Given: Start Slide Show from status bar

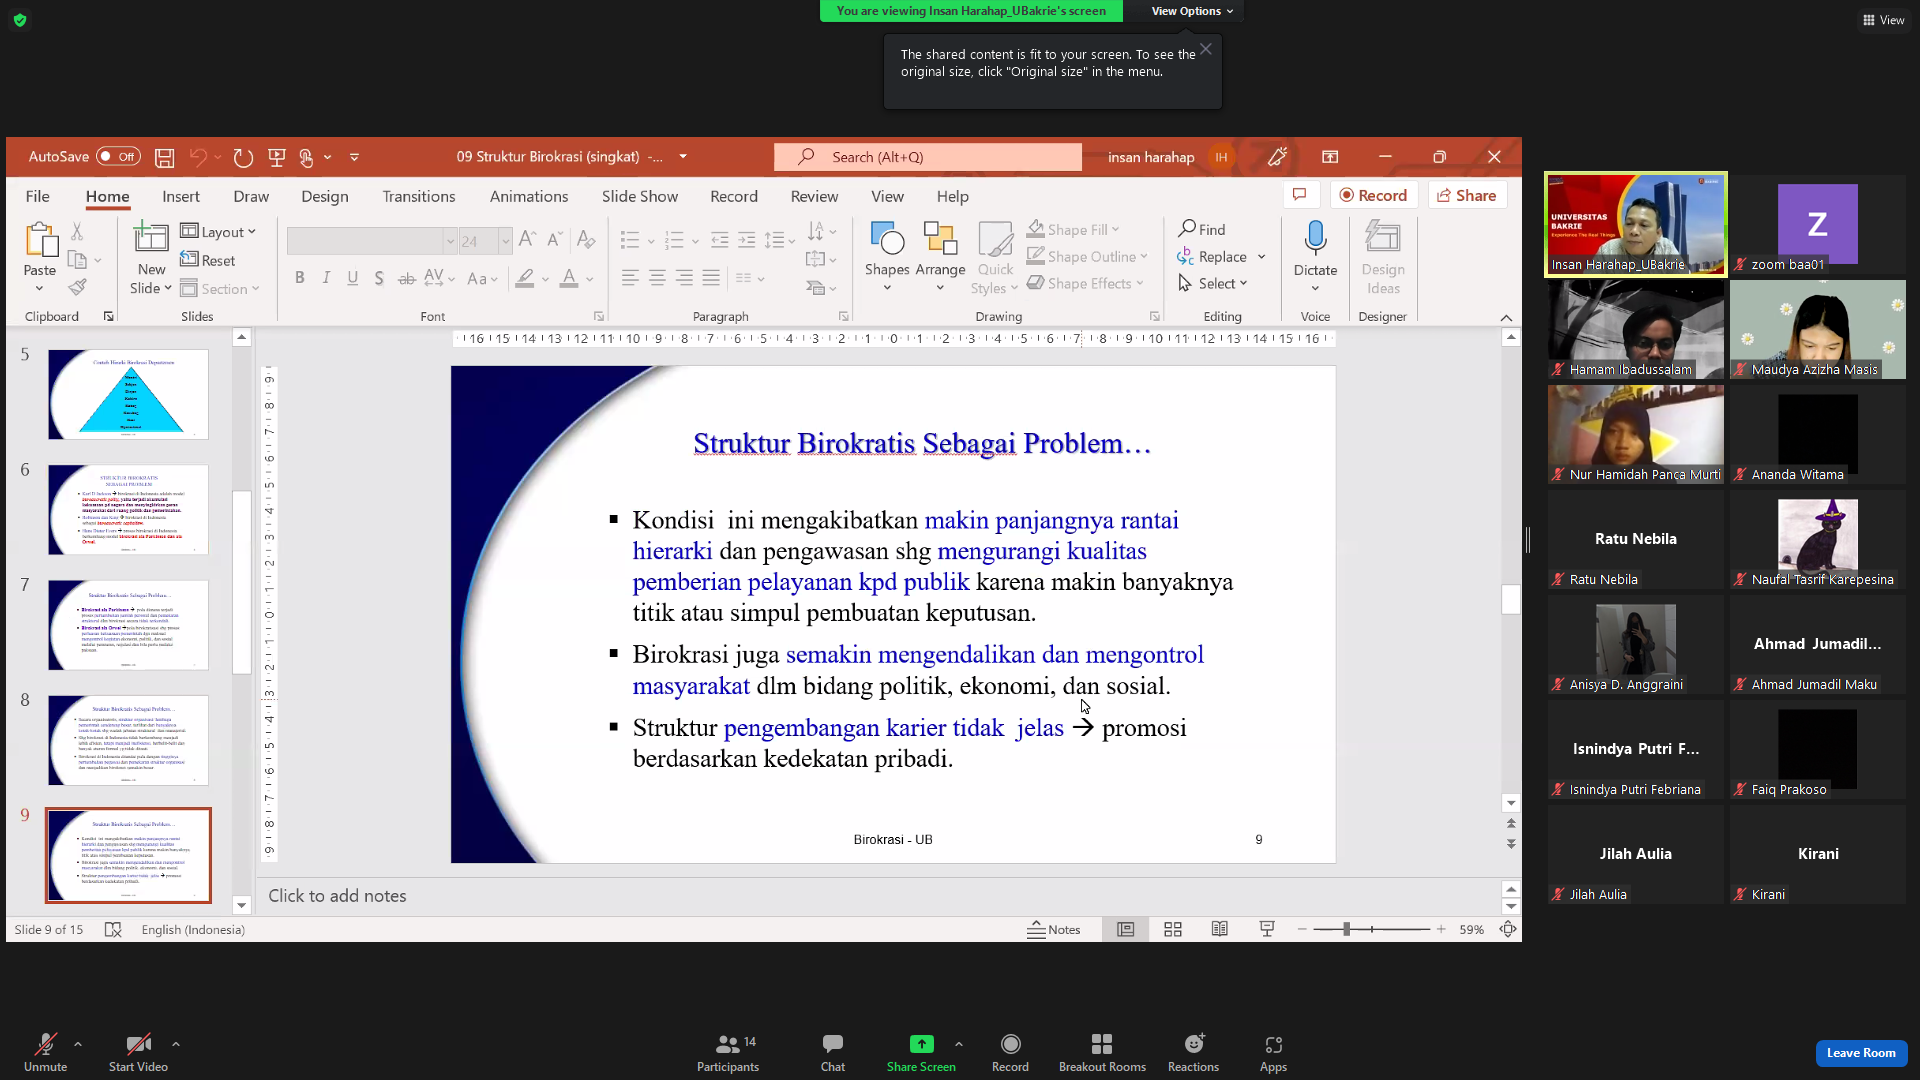Looking at the screenshot, I should tap(1267, 929).
